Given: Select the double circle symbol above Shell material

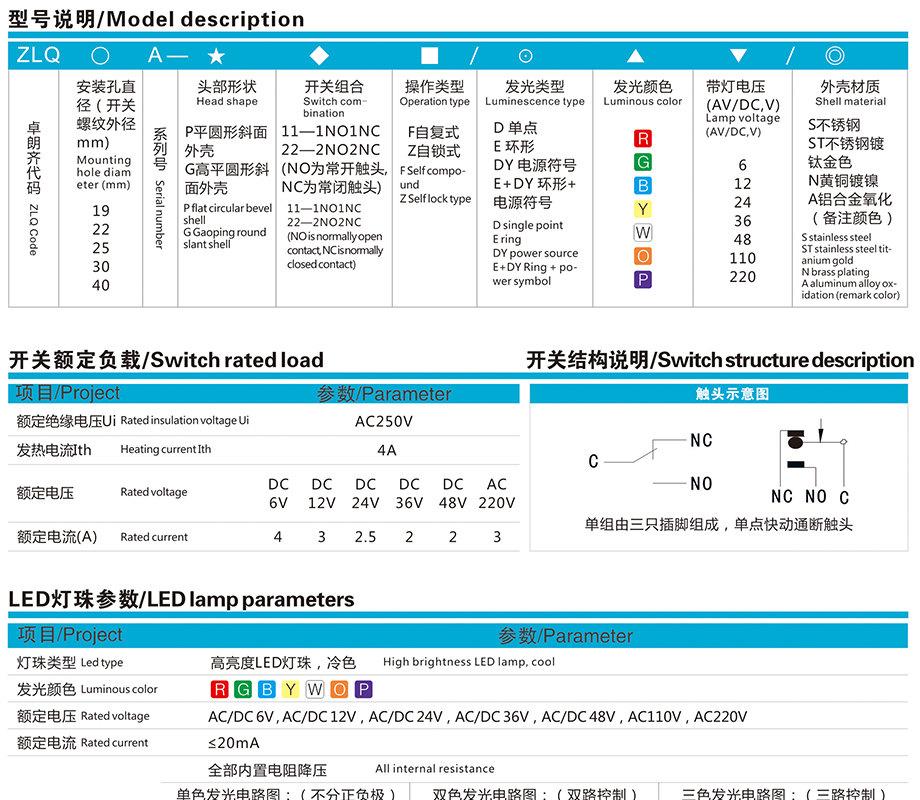Looking at the screenshot, I should click(835, 56).
